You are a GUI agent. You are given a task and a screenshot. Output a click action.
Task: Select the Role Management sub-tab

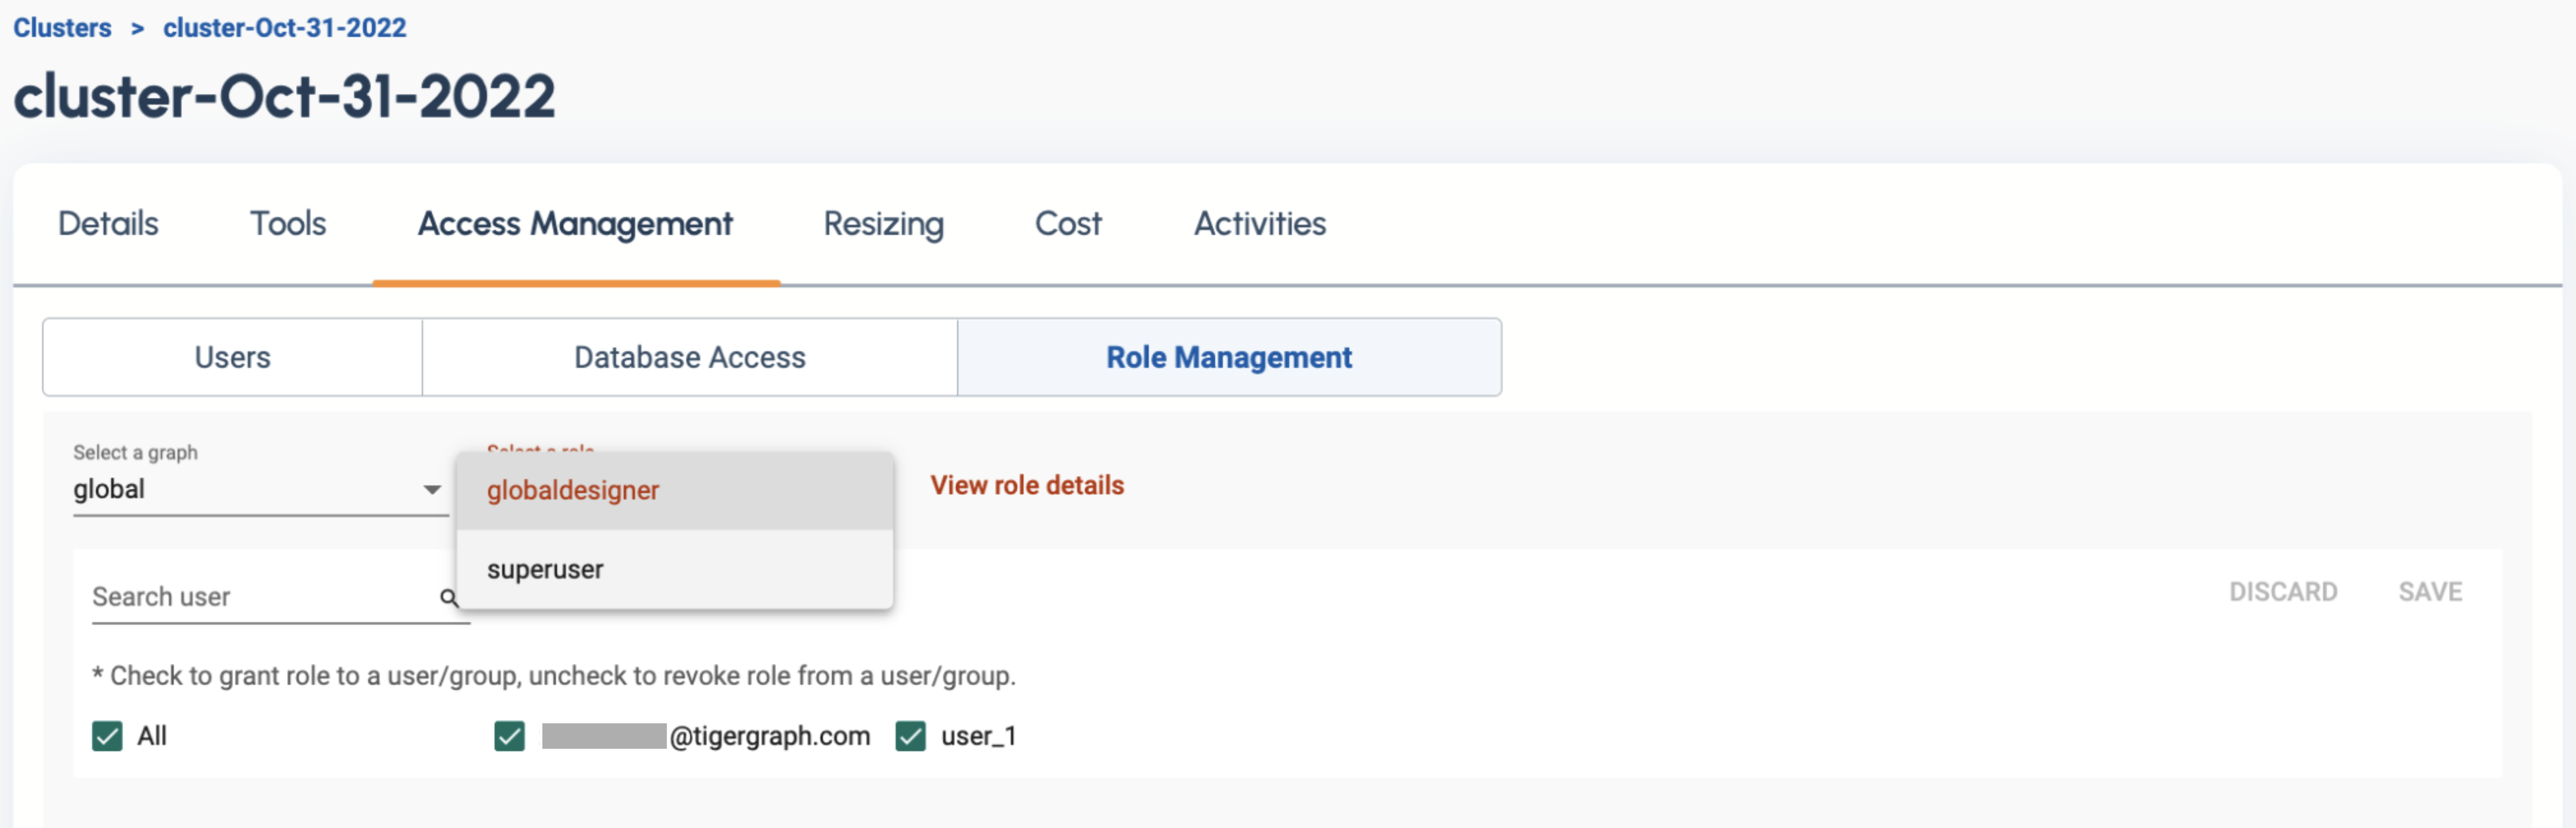(x=1228, y=358)
